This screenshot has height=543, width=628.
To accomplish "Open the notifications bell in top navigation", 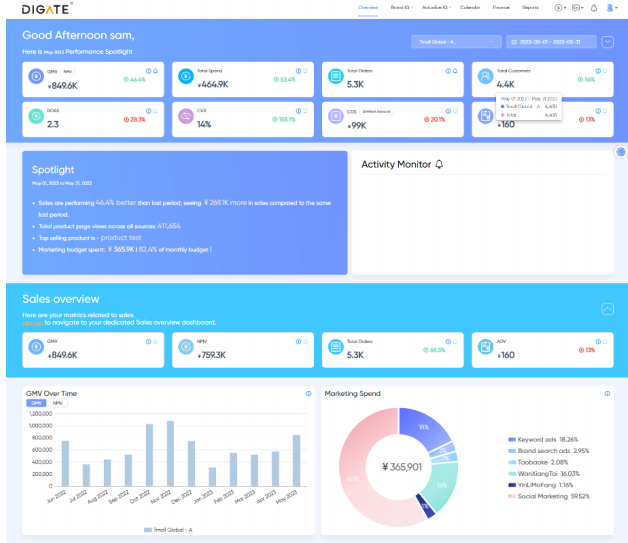I will point(593,7).
